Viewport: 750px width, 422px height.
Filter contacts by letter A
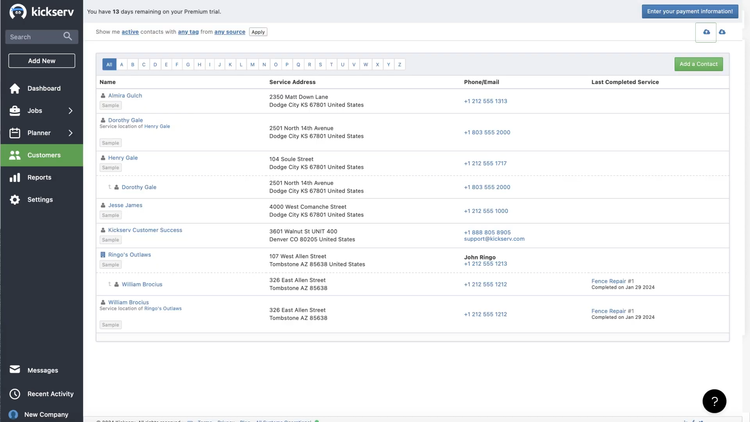coord(121,65)
